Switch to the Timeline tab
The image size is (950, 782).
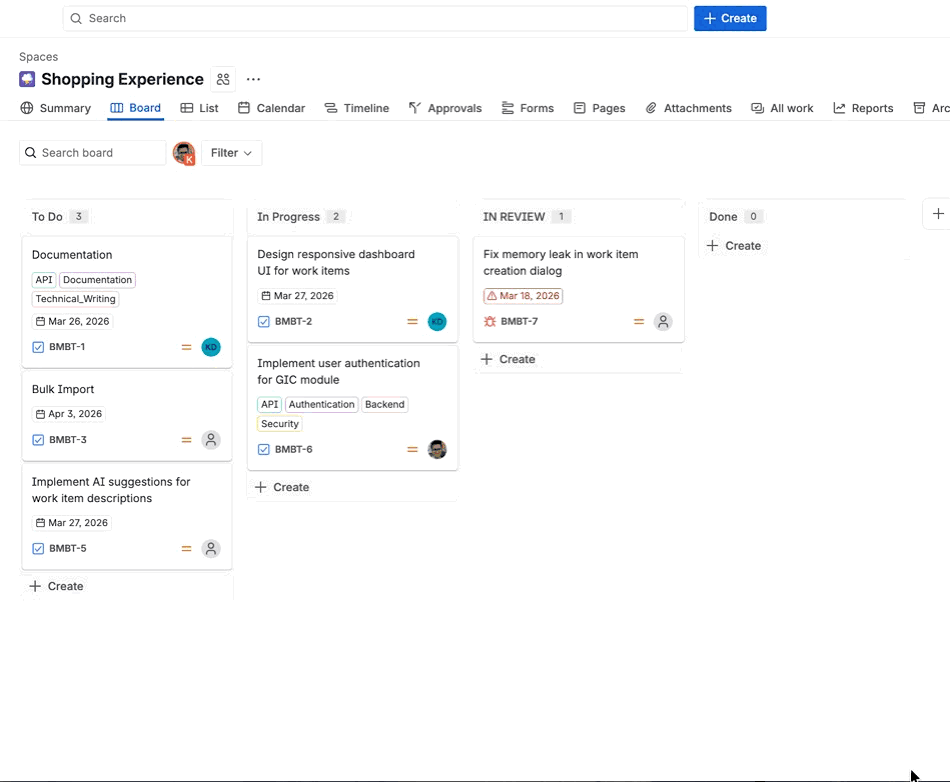[x=357, y=108]
